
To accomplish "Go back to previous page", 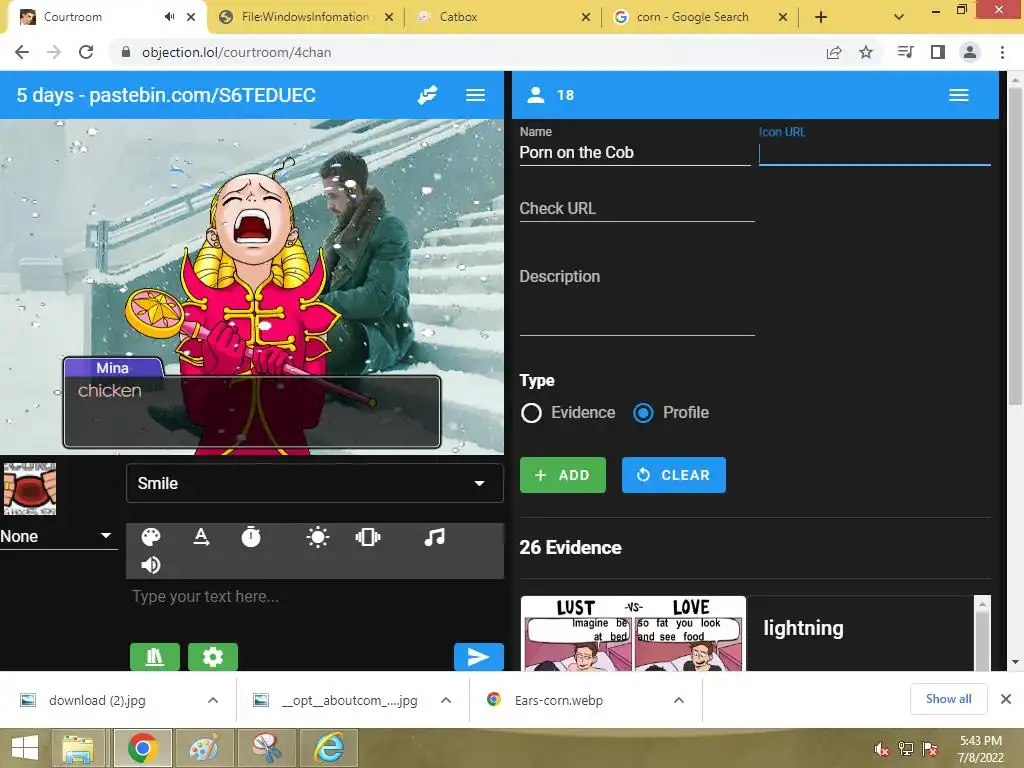I will [x=22, y=52].
